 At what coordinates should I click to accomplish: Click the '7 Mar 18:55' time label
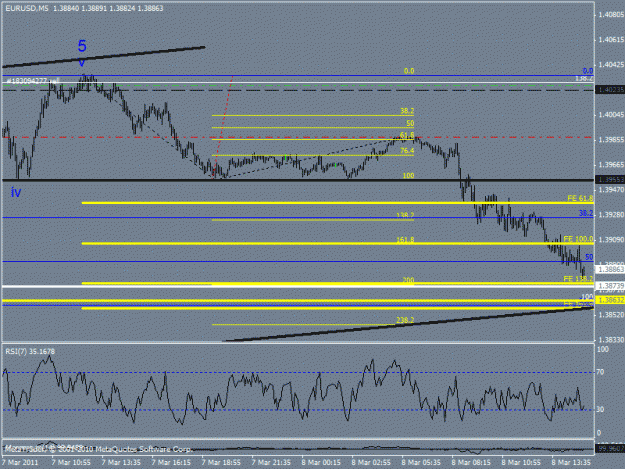[221, 463]
